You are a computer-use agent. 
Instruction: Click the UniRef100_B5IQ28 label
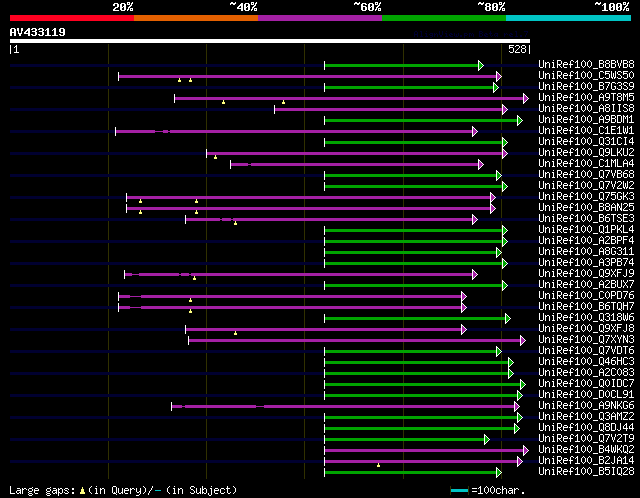pos(586,472)
